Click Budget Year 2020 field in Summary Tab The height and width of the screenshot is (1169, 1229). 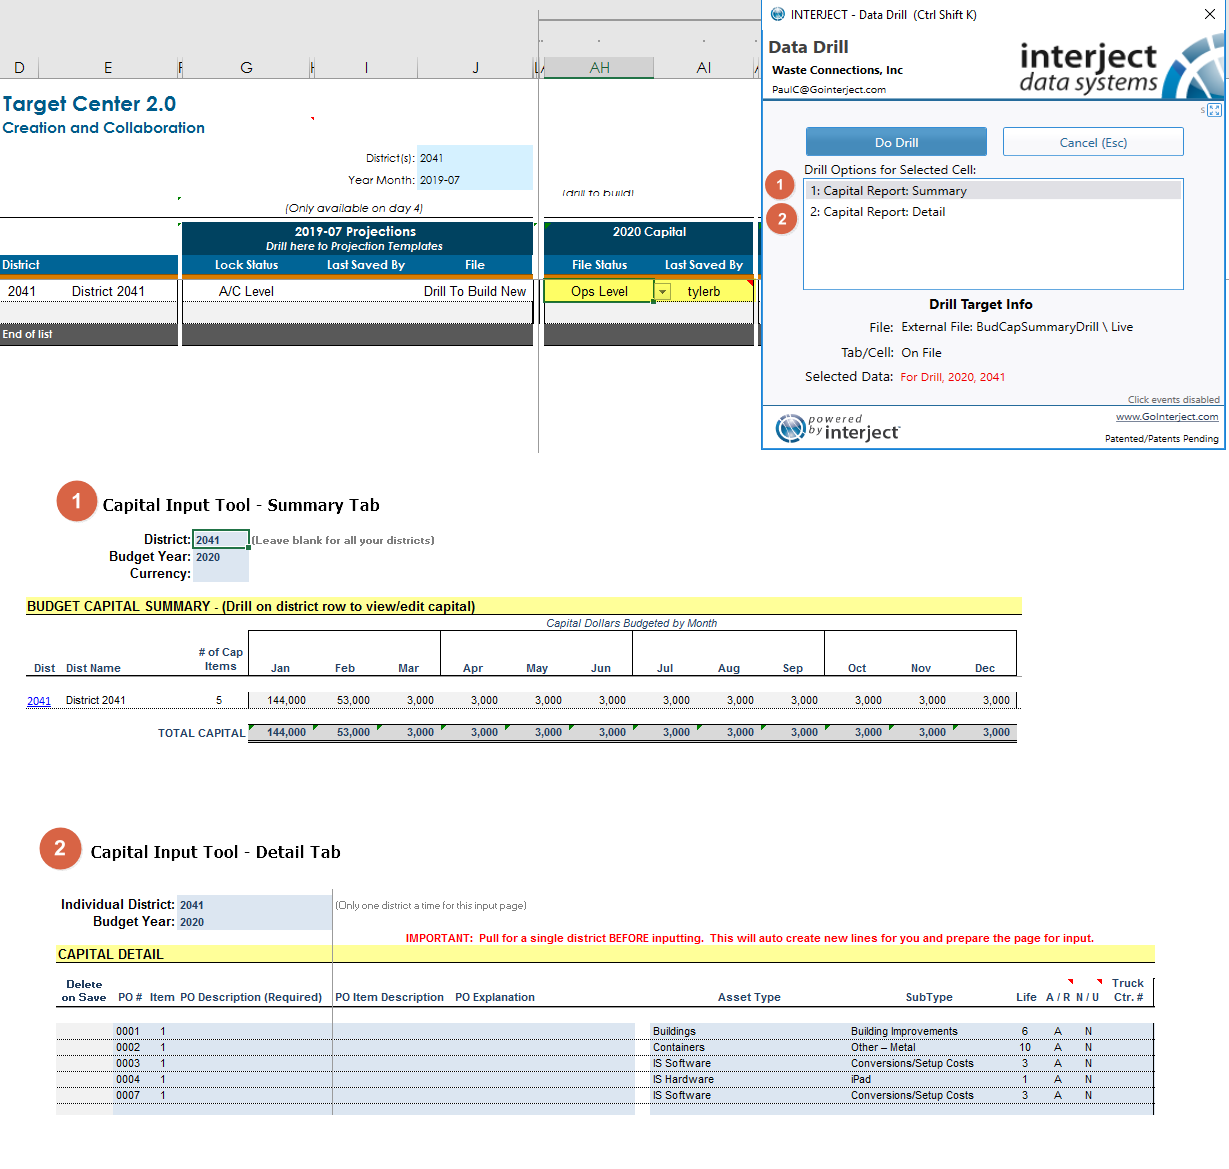(220, 557)
